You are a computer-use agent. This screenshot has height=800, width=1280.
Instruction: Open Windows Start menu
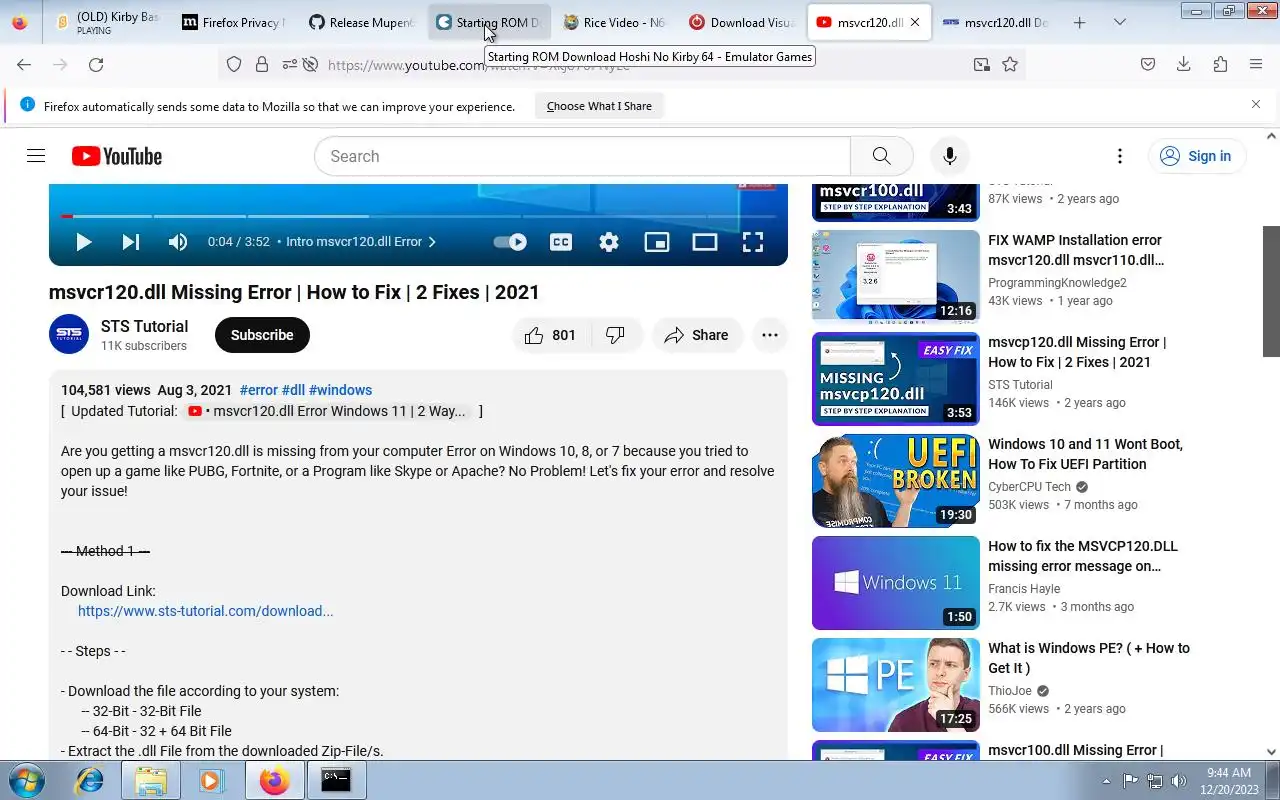[25, 780]
